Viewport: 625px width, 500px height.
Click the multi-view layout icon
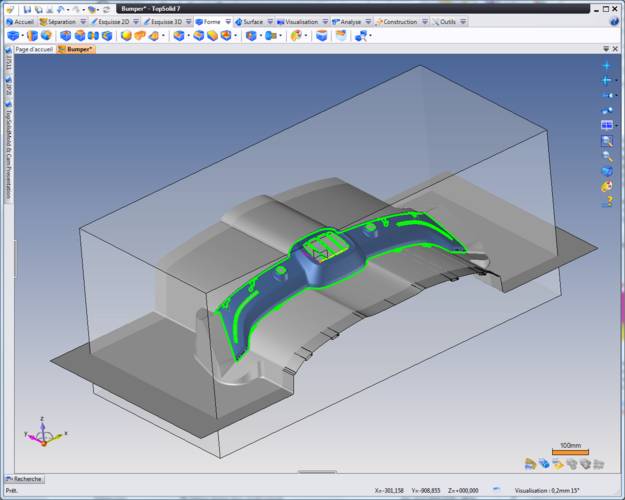pyautogui.click(x=606, y=126)
